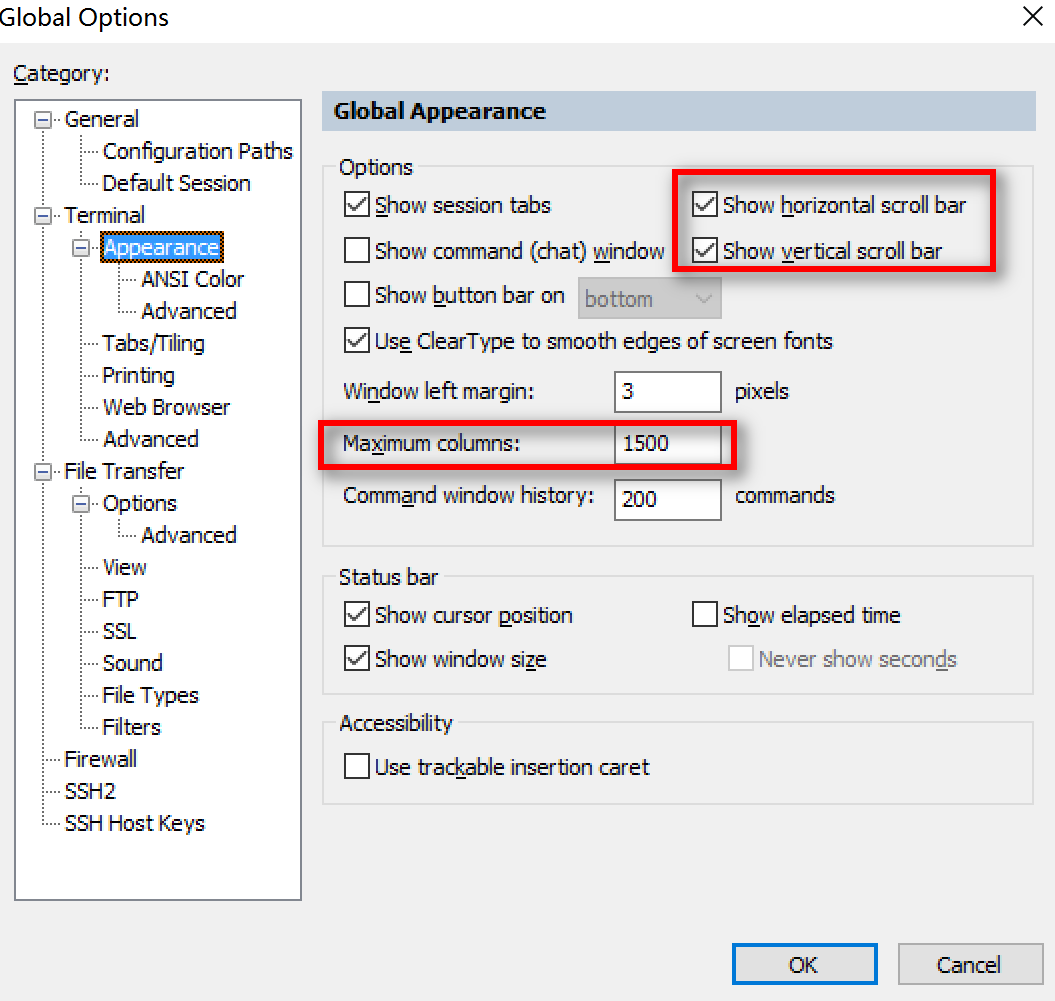This screenshot has height=1001, width=1055.
Task: Collapse the Terminal tree node
Action: (43, 216)
